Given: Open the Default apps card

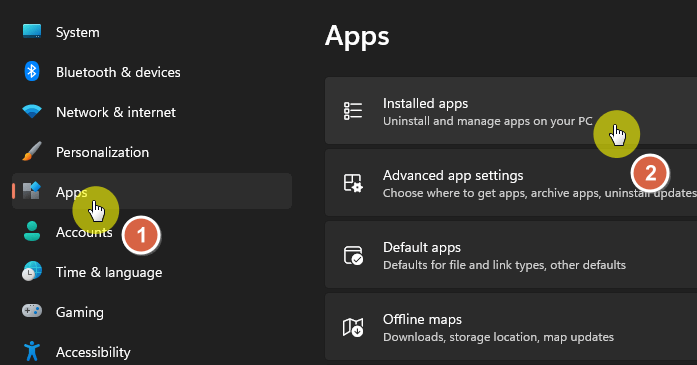Looking at the screenshot, I should pos(511,255).
